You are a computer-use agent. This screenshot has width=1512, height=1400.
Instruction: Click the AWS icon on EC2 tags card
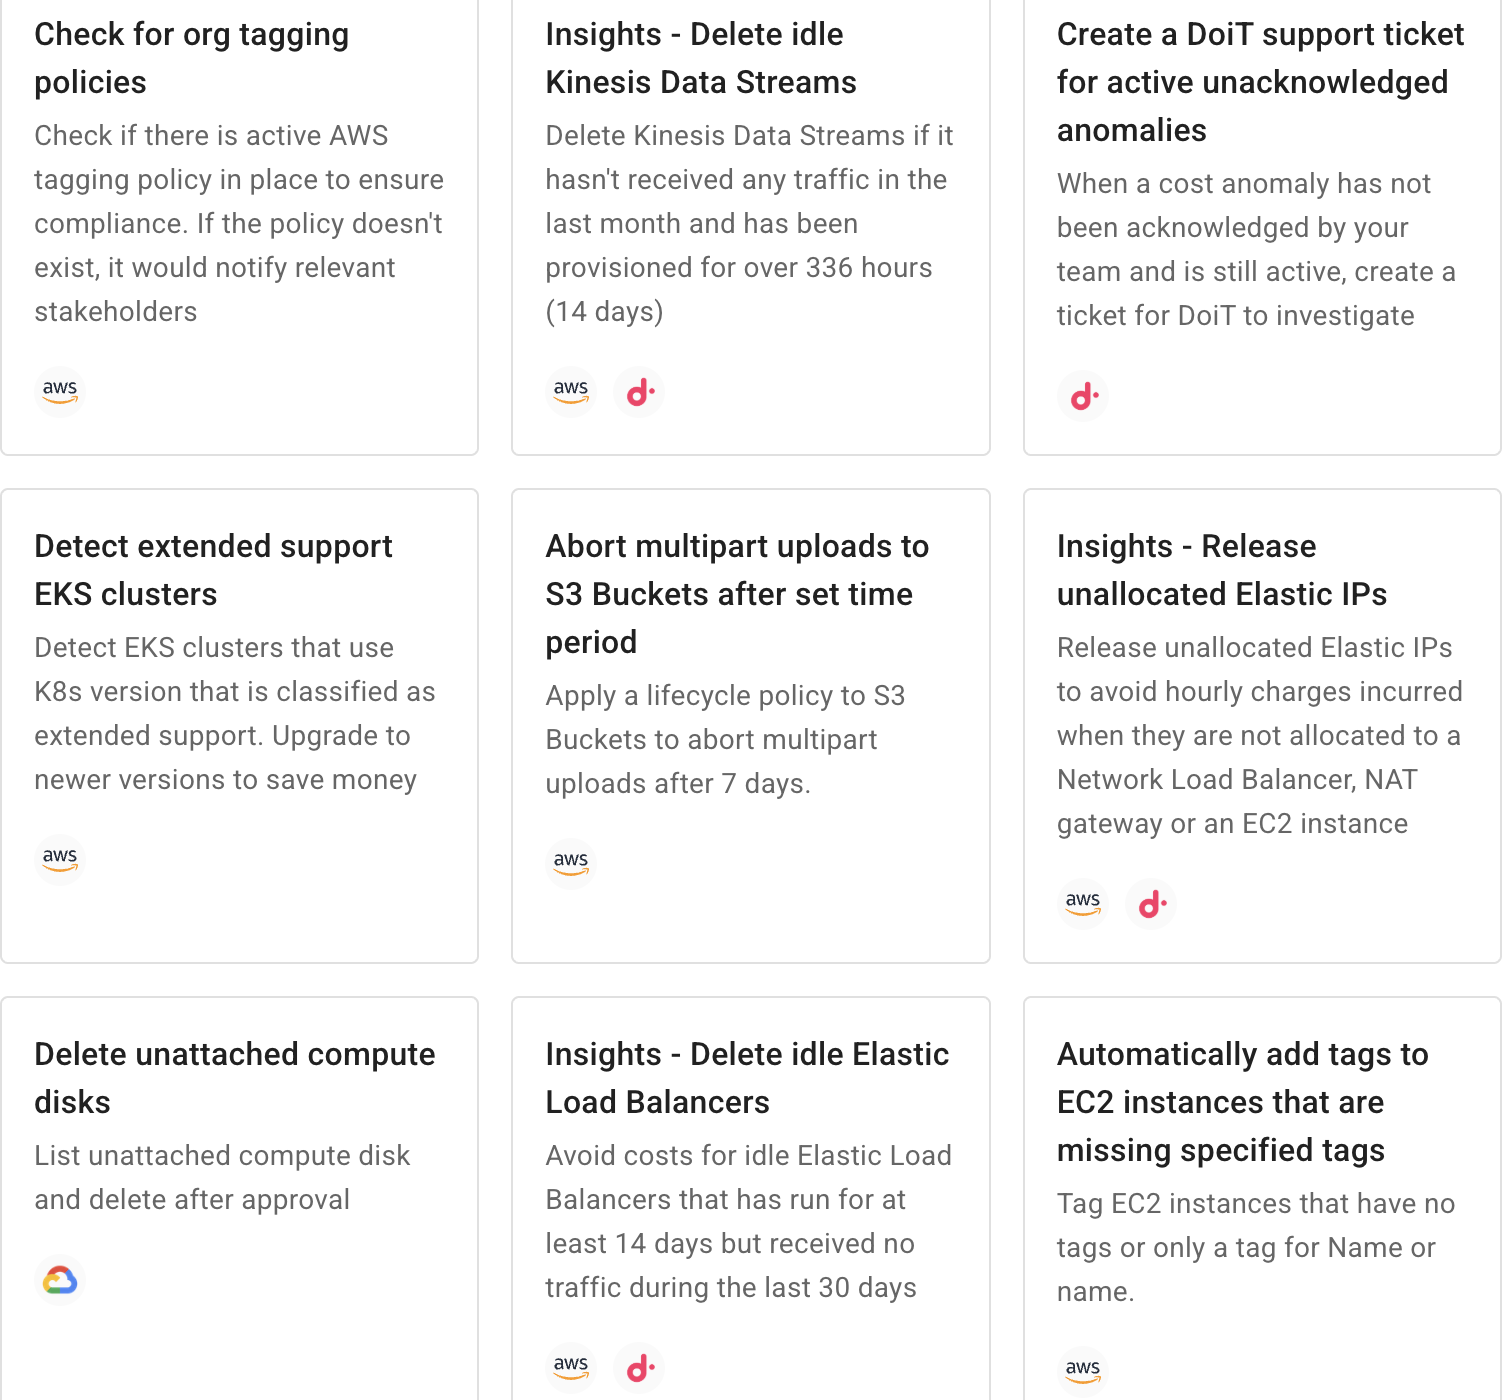click(1083, 1370)
